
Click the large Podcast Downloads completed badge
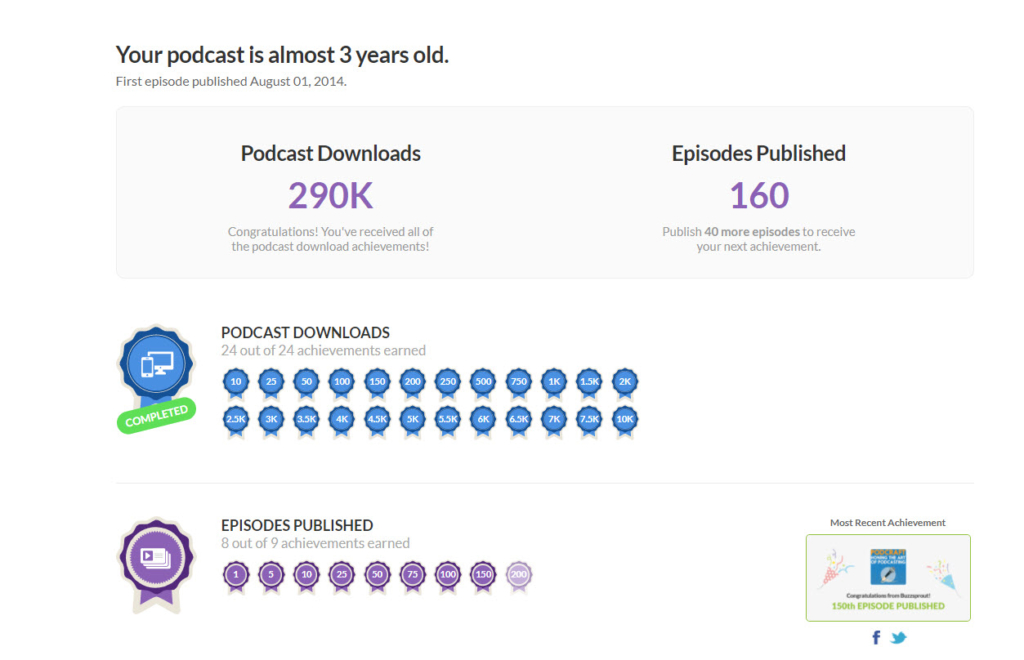(157, 366)
